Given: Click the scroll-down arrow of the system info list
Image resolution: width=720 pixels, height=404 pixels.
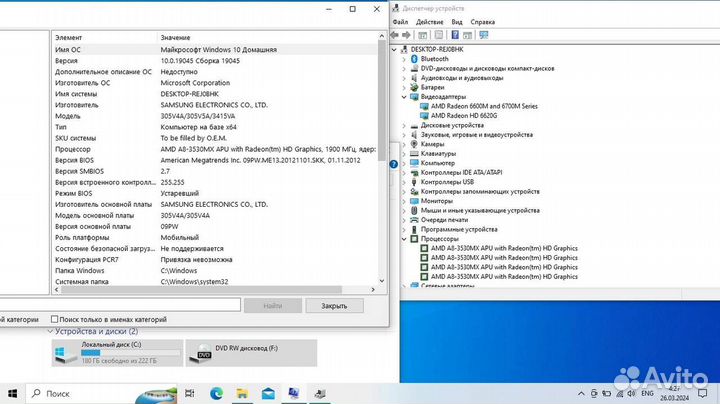Looking at the screenshot, I should tap(382, 281).
